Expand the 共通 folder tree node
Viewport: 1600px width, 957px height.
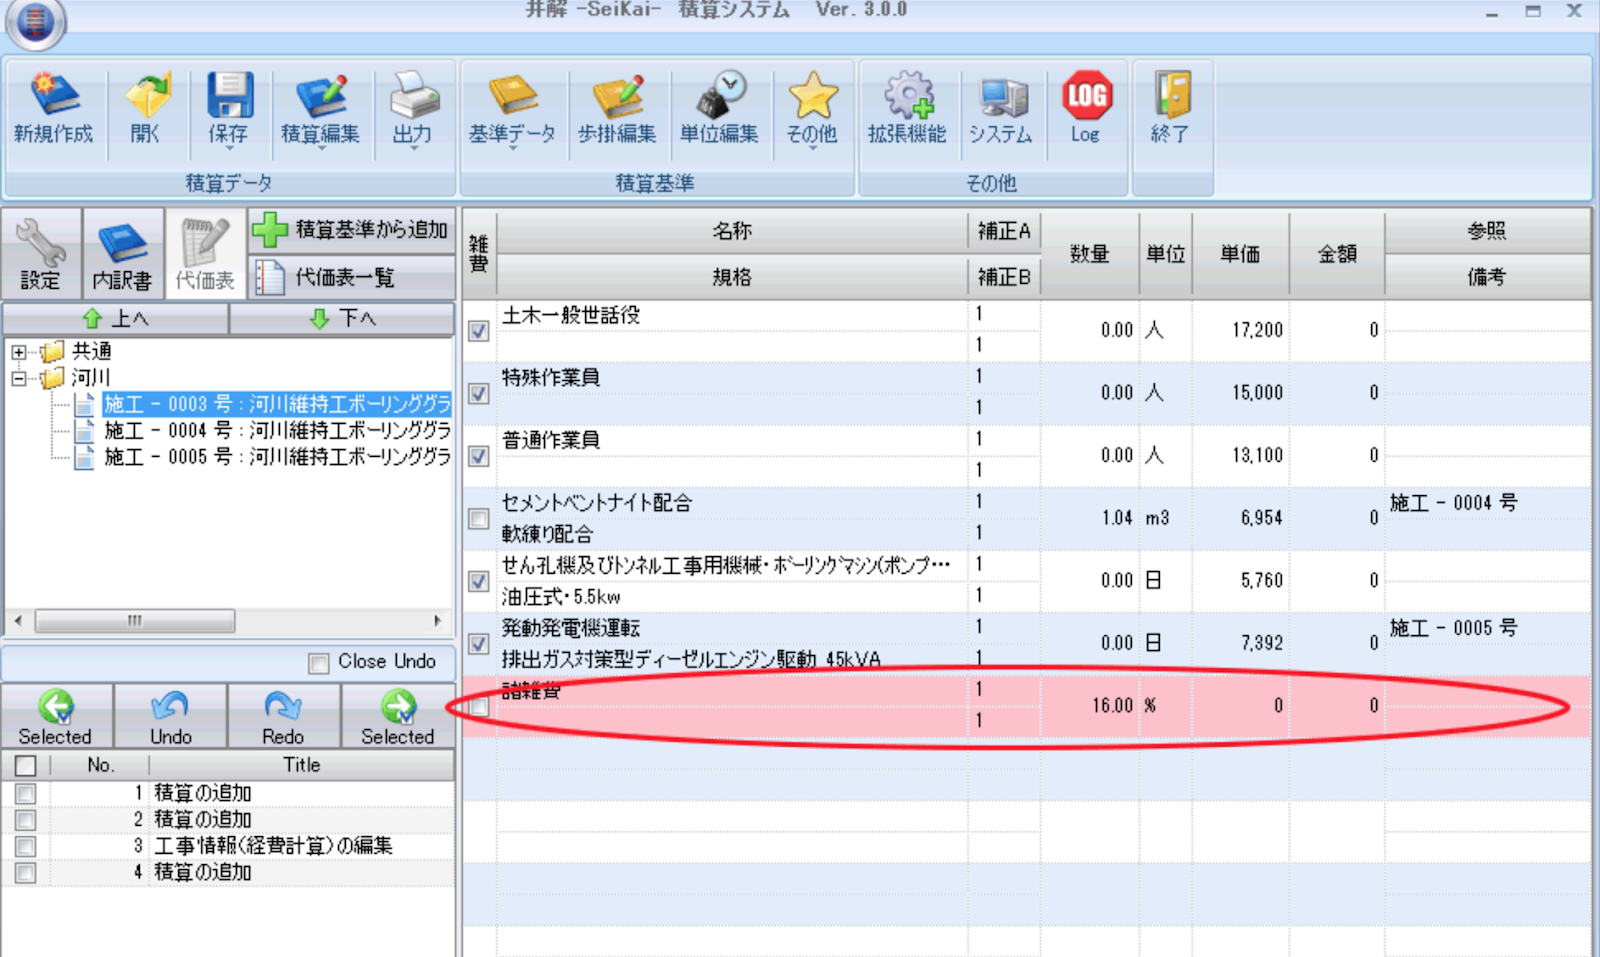point(19,352)
